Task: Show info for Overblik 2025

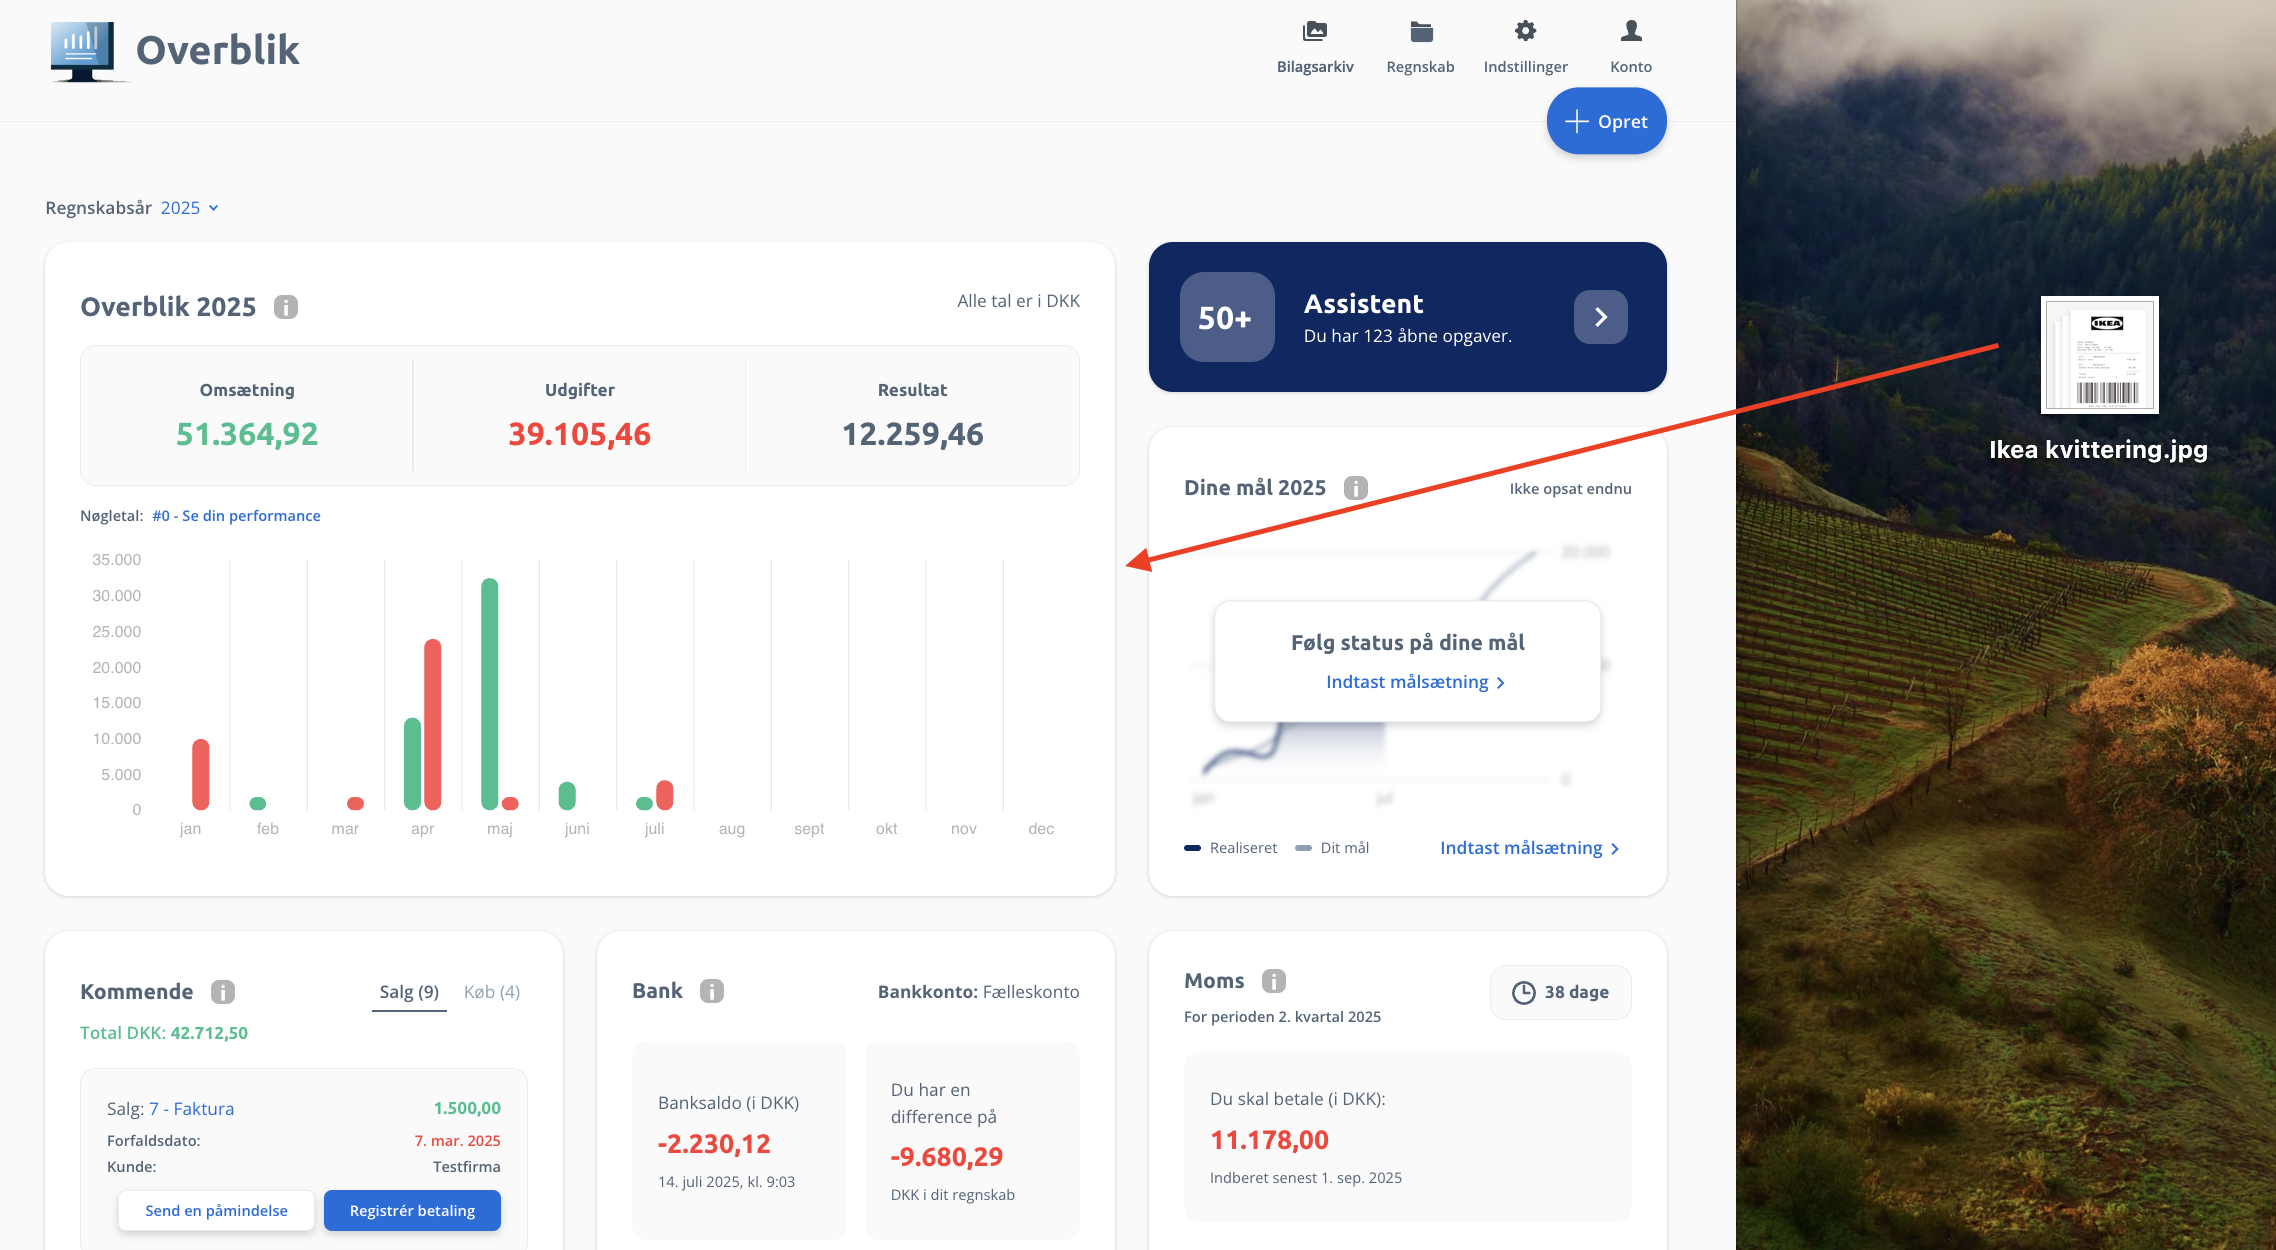Action: pos(286,307)
